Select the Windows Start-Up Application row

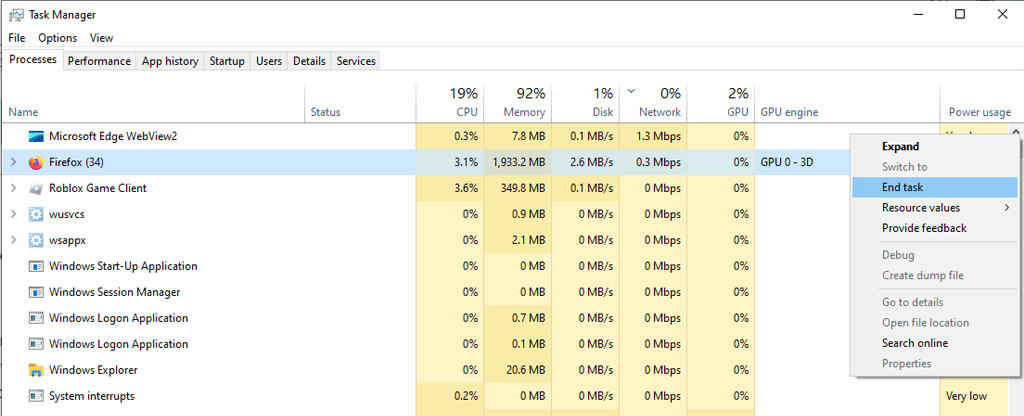tap(123, 266)
